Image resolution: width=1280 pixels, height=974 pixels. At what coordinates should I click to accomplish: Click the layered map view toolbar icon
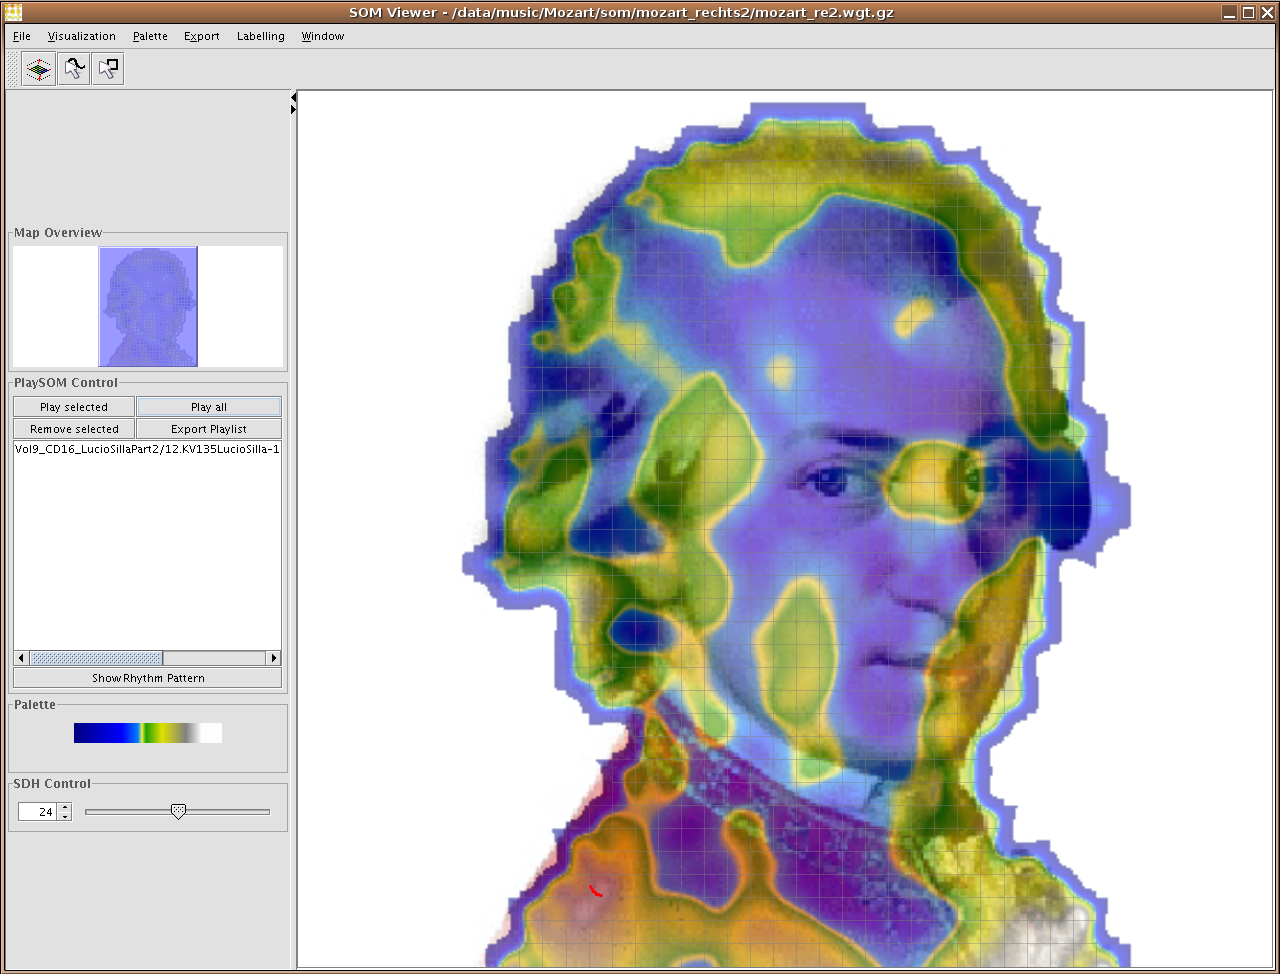(x=38, y=69)
